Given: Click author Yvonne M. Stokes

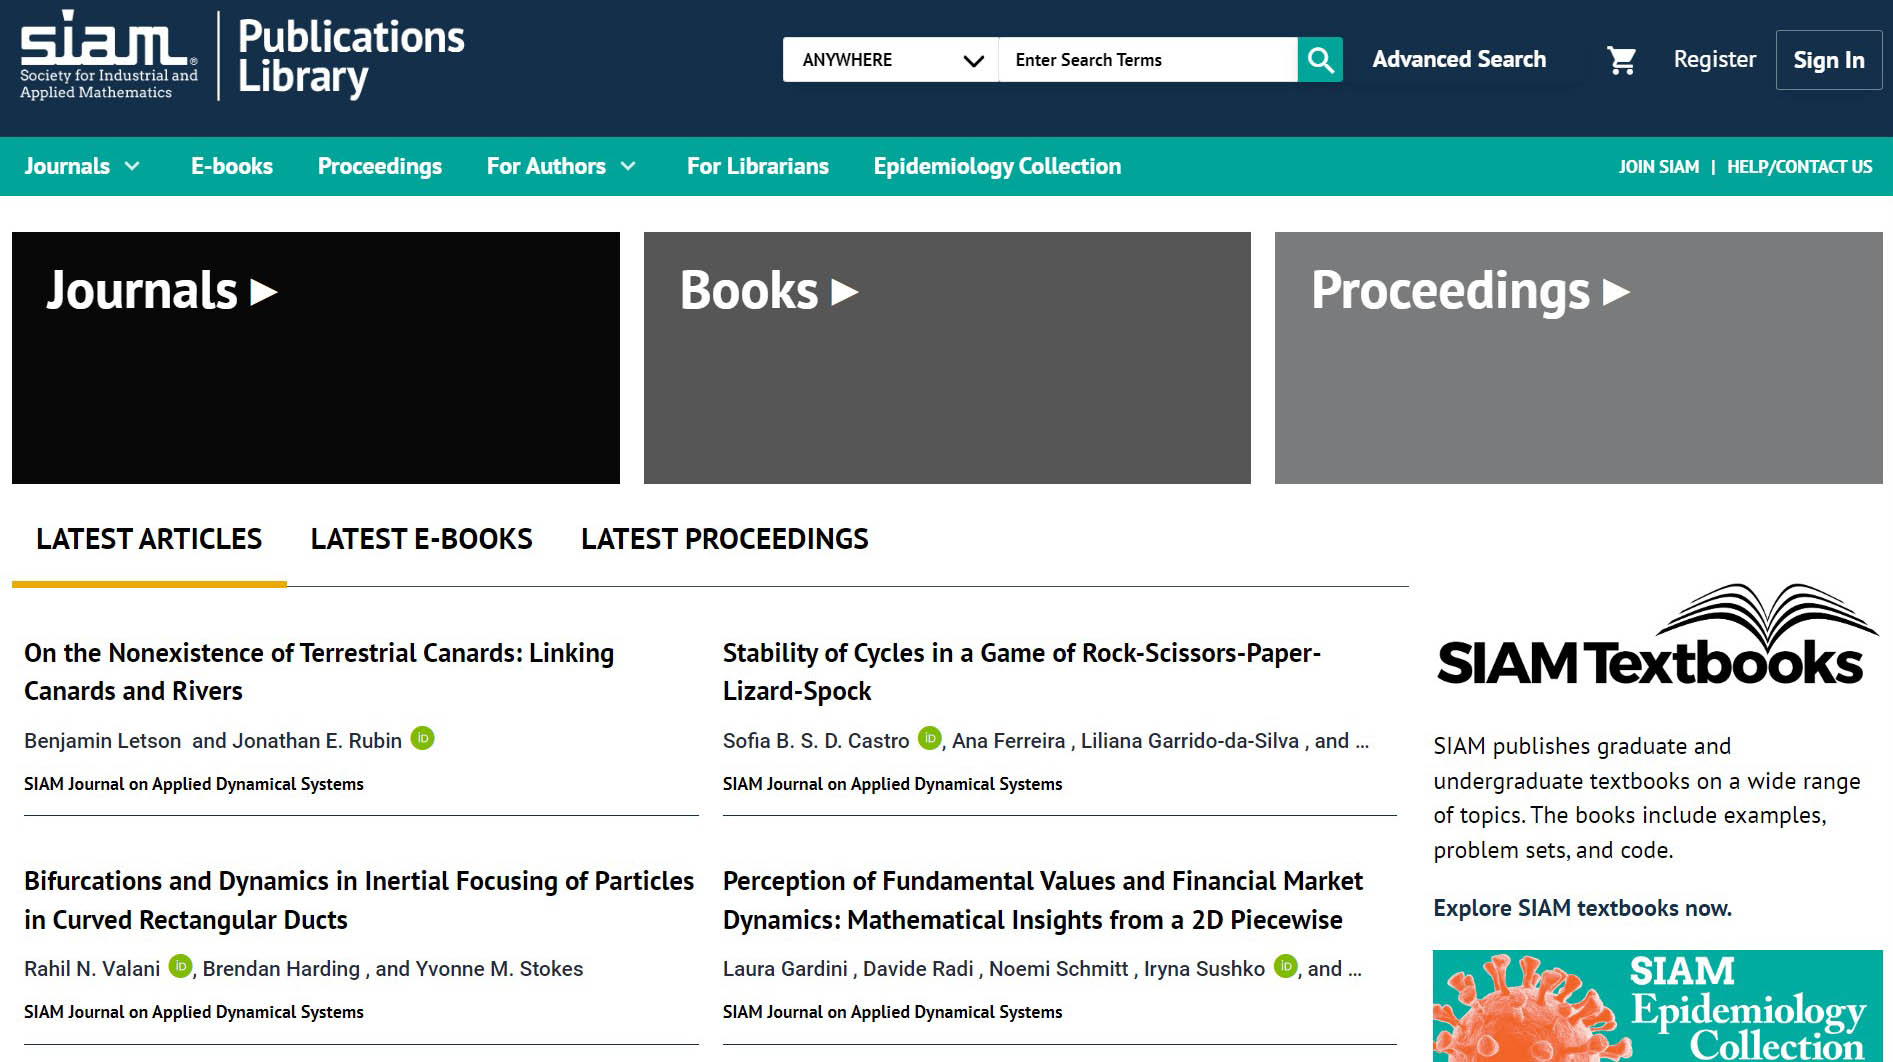Looking at the screenshot, I should point(499,969).
